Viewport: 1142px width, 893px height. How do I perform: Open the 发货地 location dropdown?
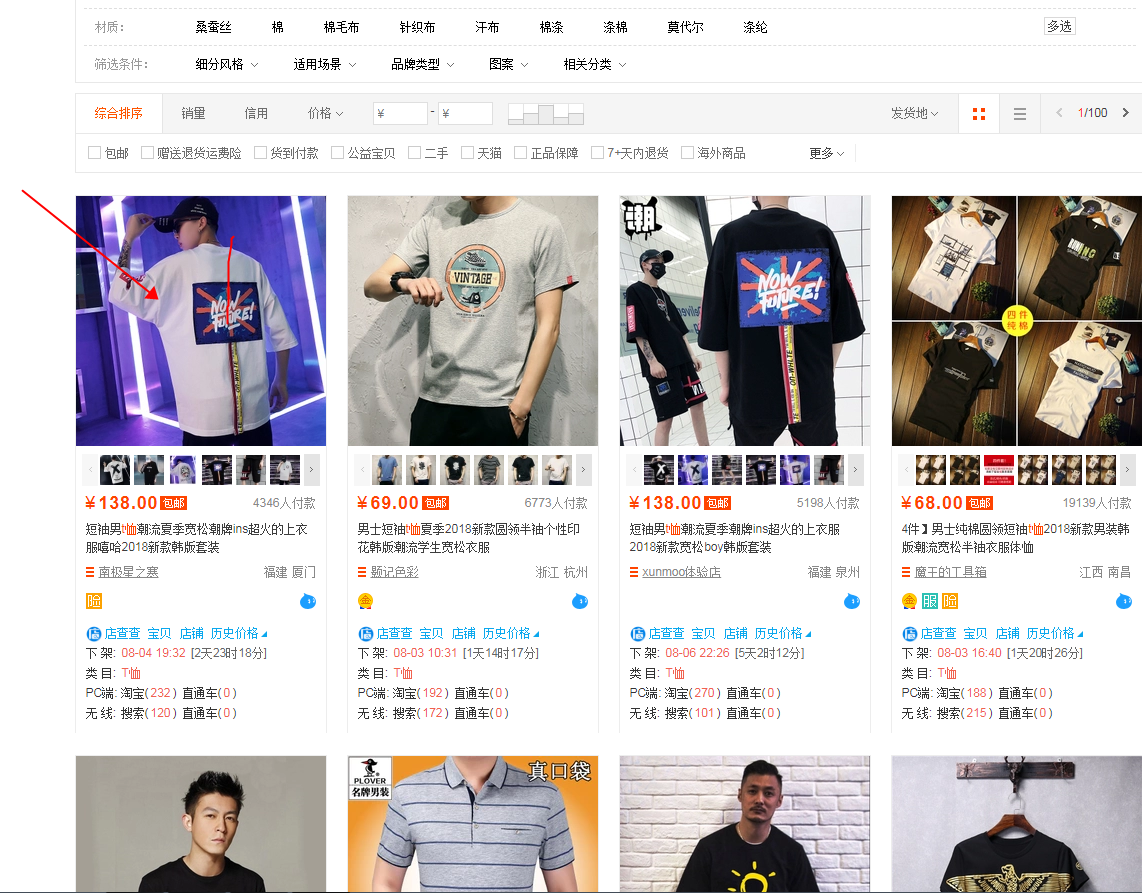[914, 113]
